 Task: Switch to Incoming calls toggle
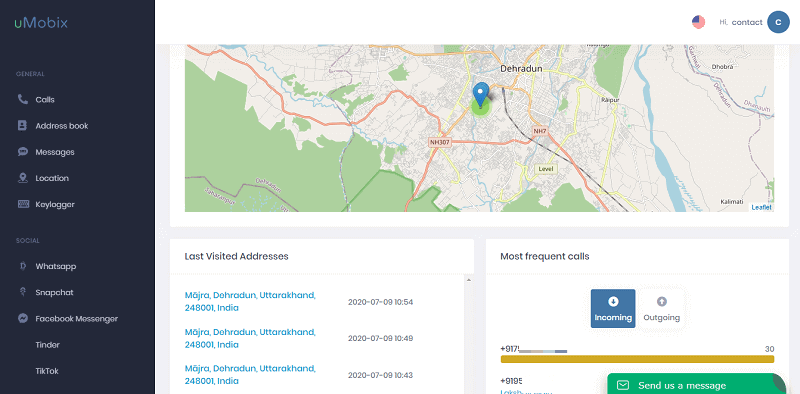pyautogui.click(x=613, y=308)
